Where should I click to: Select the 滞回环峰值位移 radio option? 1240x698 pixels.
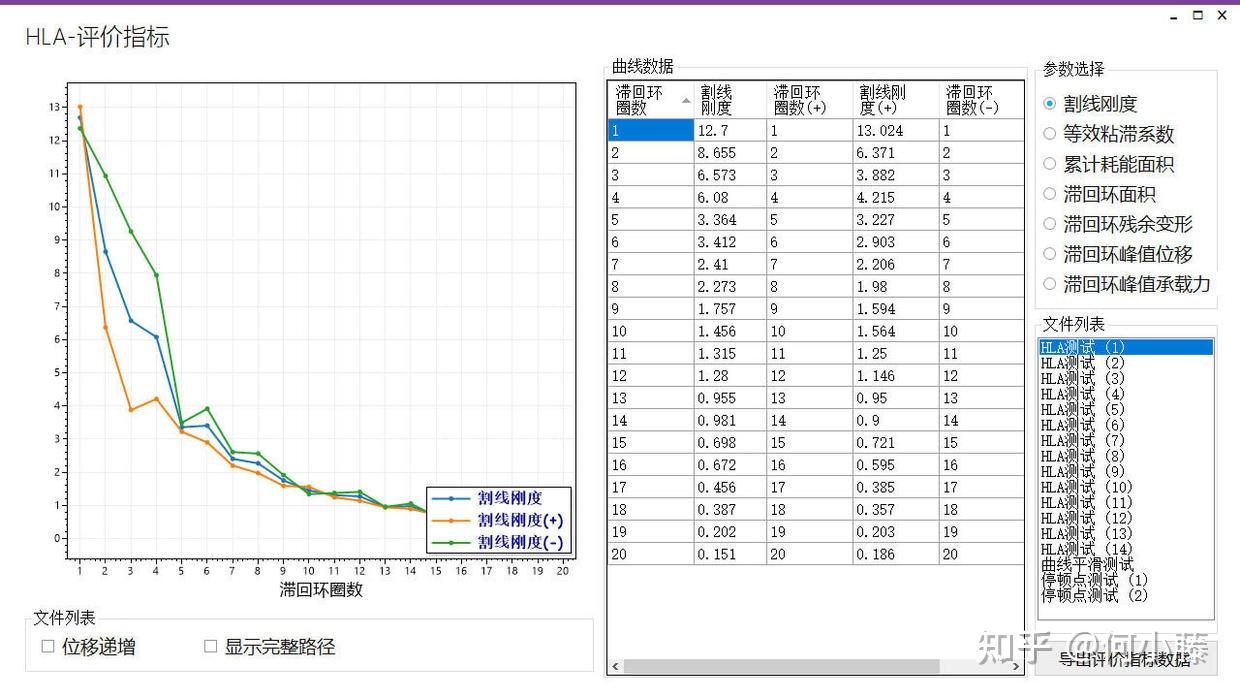point(1117,254)
